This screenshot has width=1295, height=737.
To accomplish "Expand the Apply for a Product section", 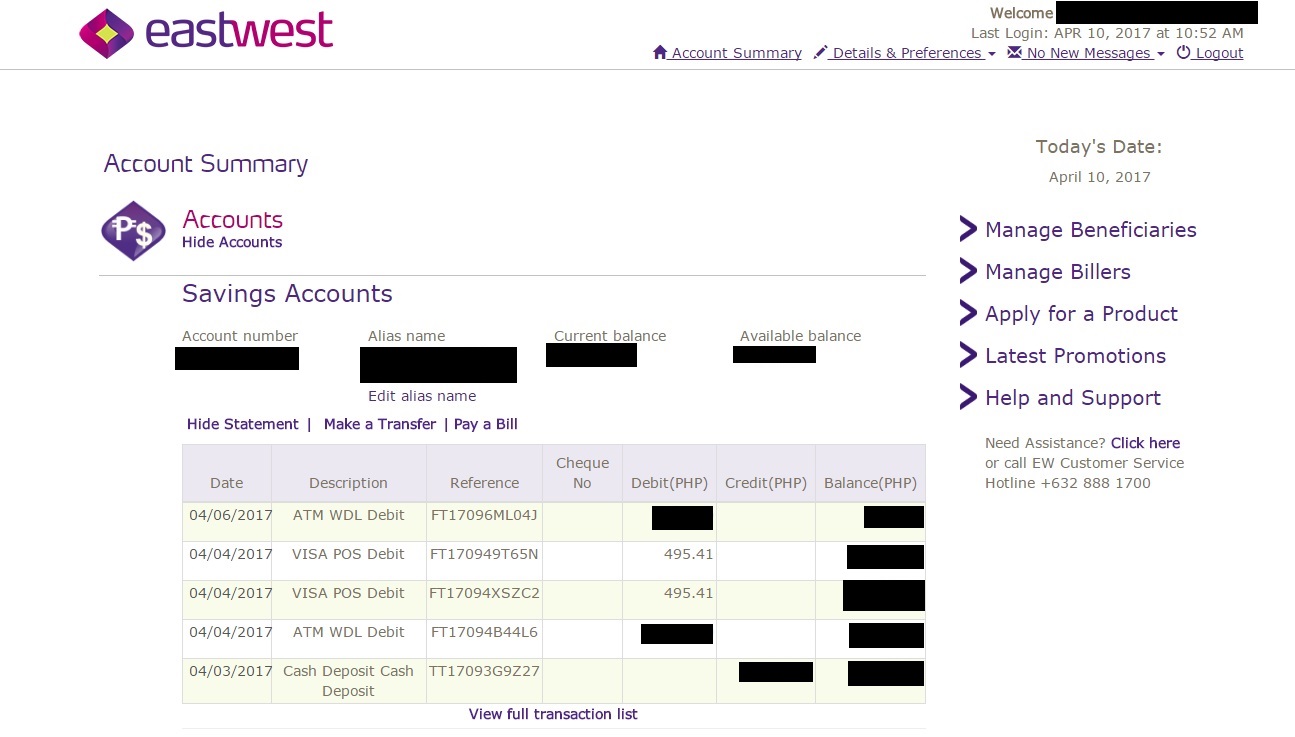I will coord(1081,313).
